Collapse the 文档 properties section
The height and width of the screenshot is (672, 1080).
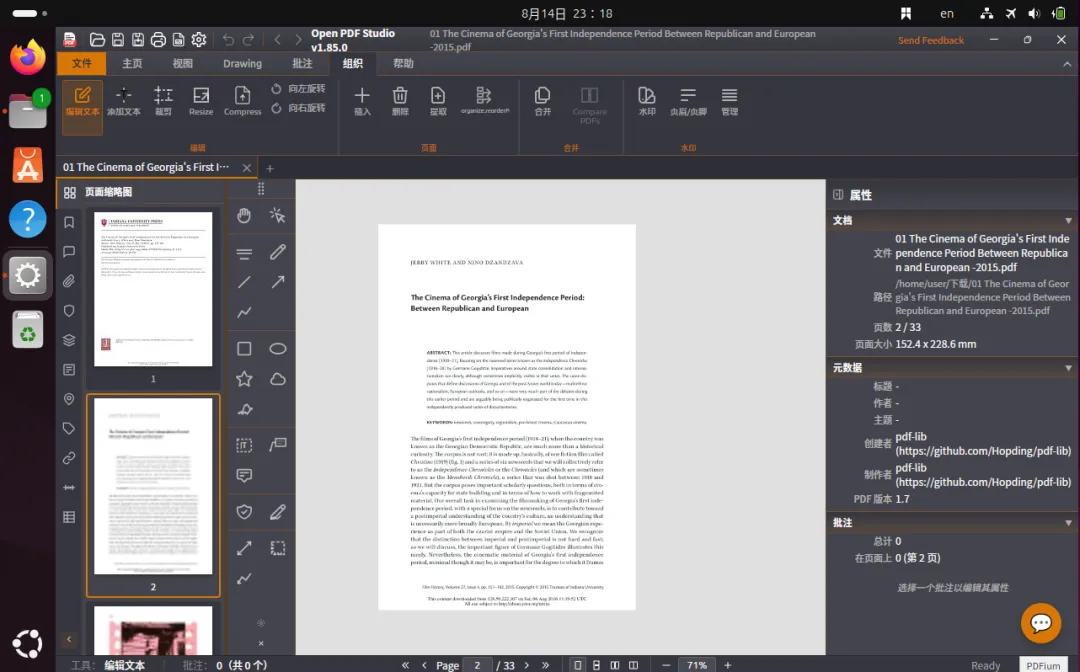coord(1068,220)
